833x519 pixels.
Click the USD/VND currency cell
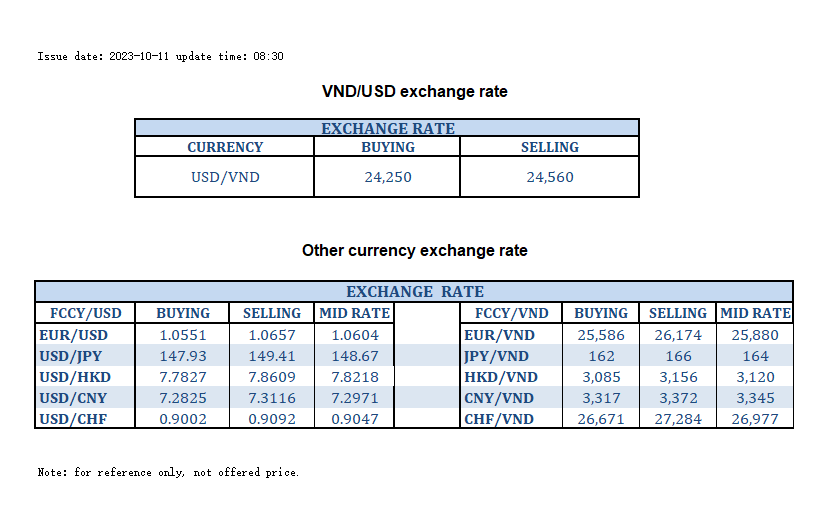[225, 178]
